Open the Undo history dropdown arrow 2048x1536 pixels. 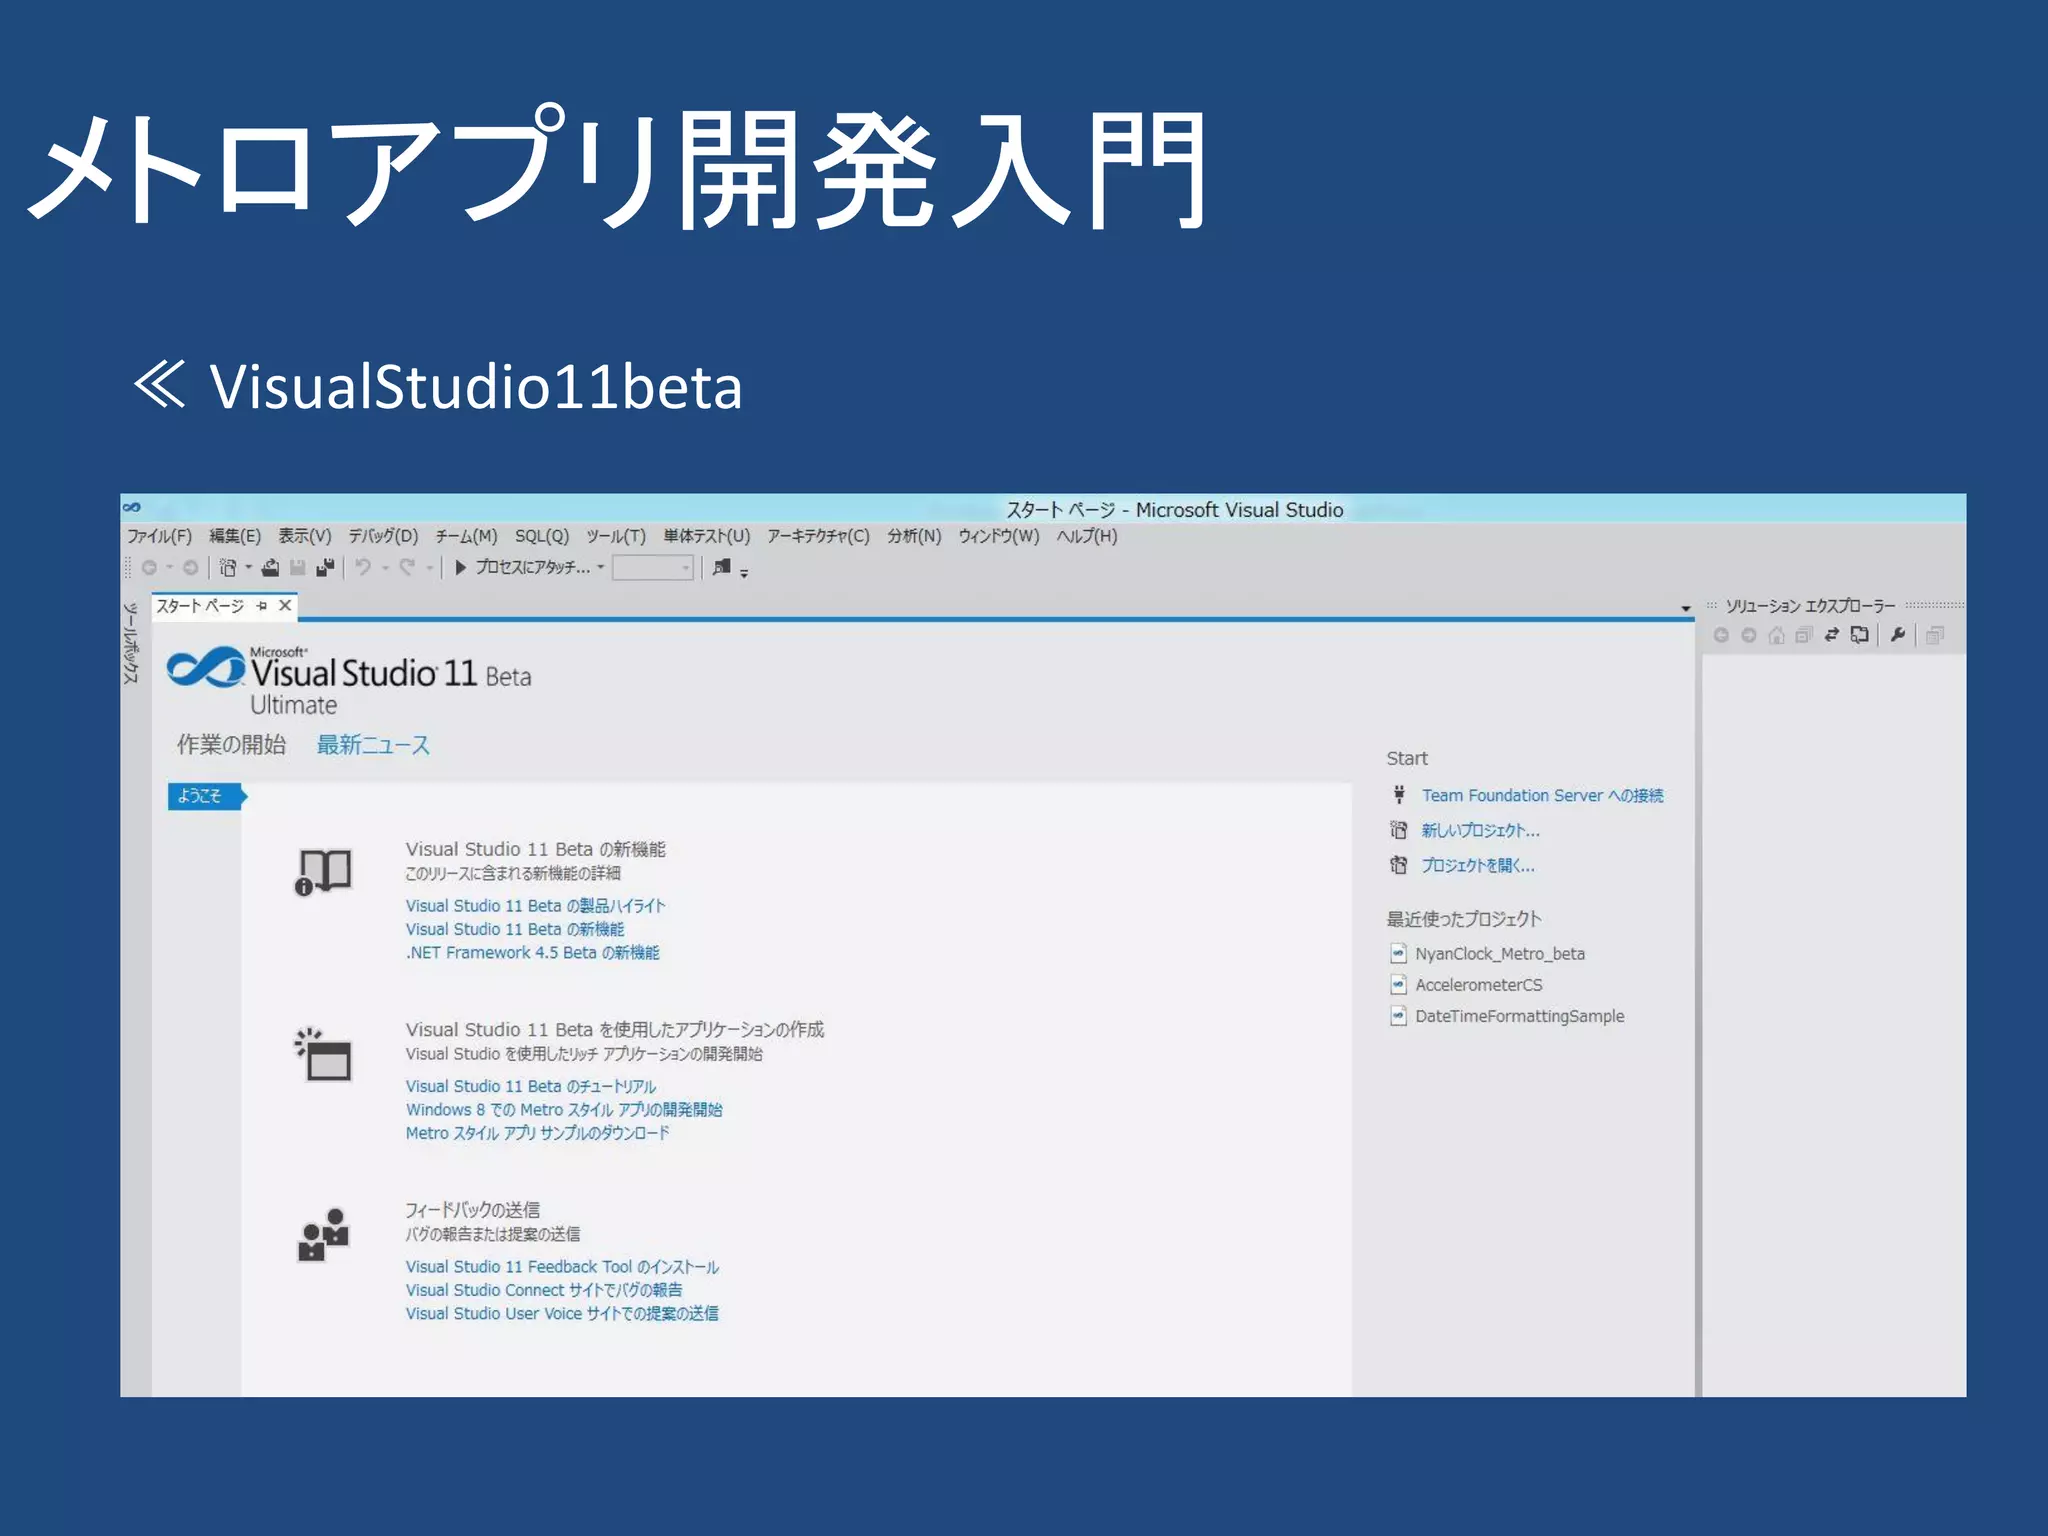tap(385, 568)
